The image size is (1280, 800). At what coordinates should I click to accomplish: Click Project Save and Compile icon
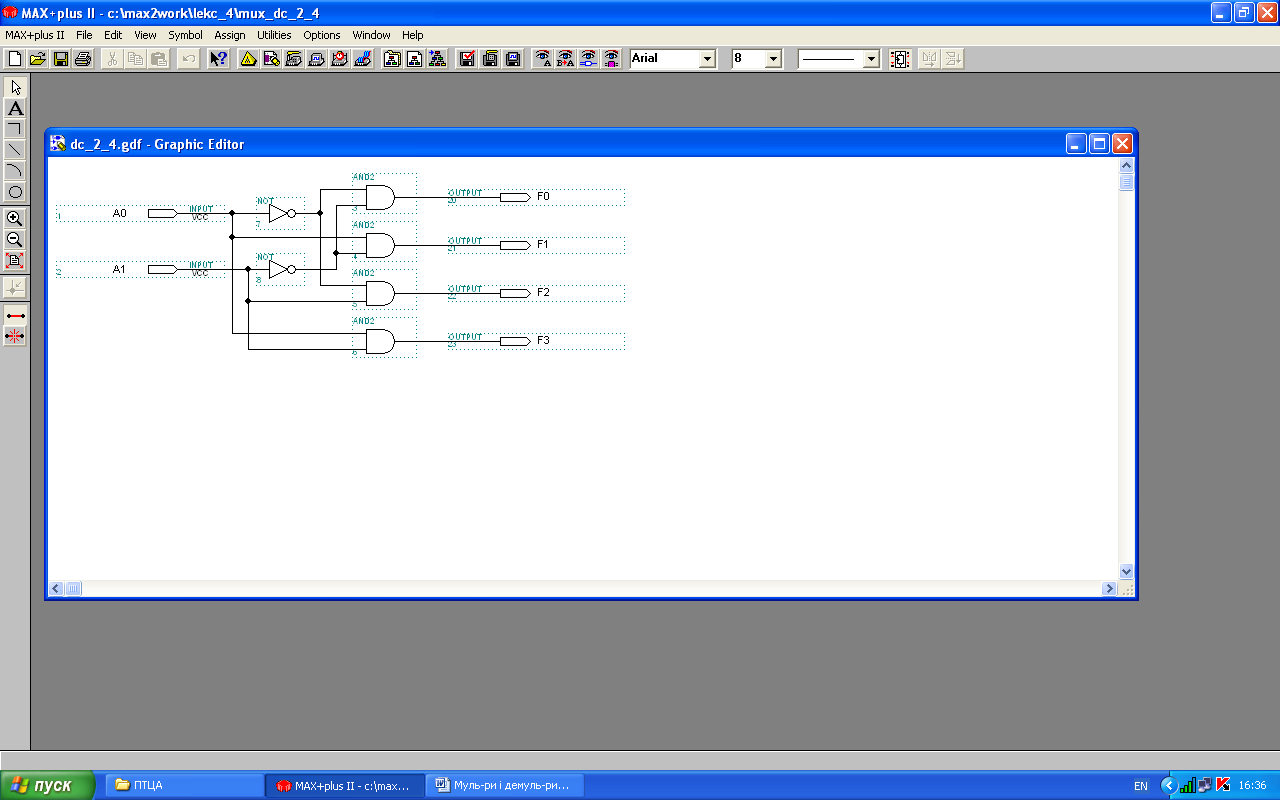490,59
